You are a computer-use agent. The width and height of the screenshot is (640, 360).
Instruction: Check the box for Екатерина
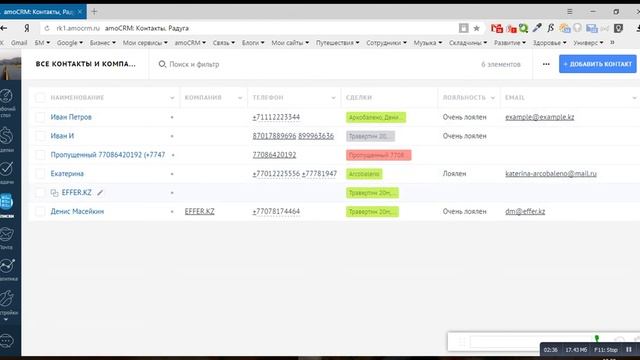tap(40, 174)
